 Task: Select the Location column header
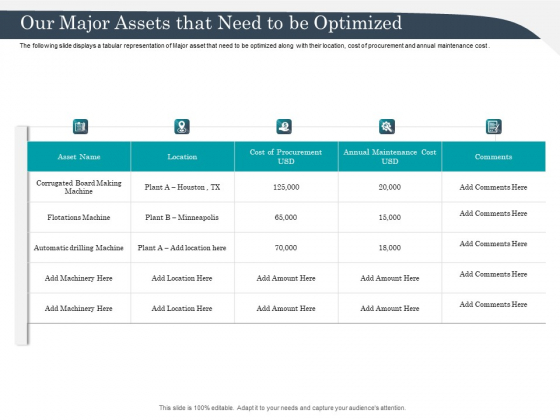point(182,156)
